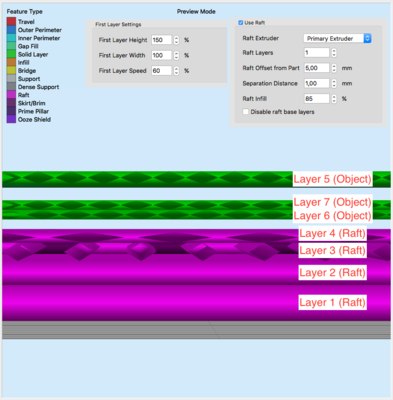Screen dimensions: 393x400
Task: Click the Raft Offset from Part field
Action: (317, 68)
